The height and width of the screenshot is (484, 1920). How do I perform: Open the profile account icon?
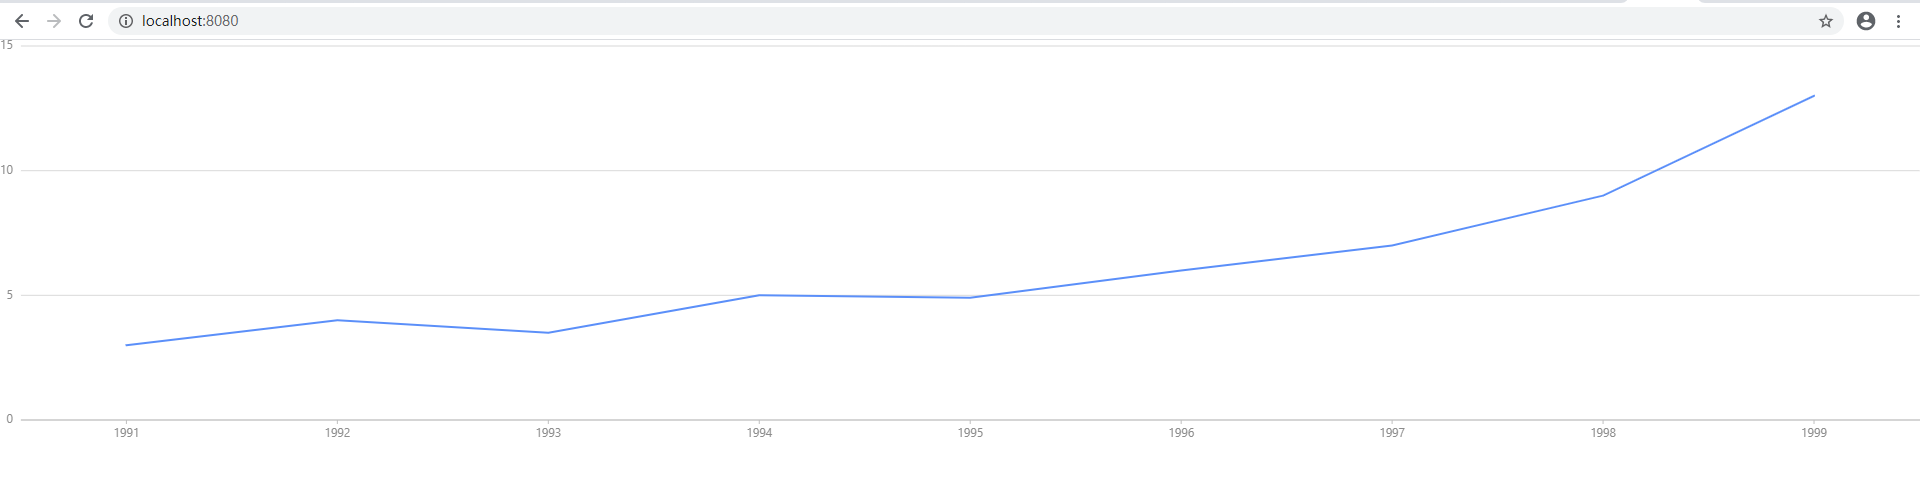click(1865, 21)
